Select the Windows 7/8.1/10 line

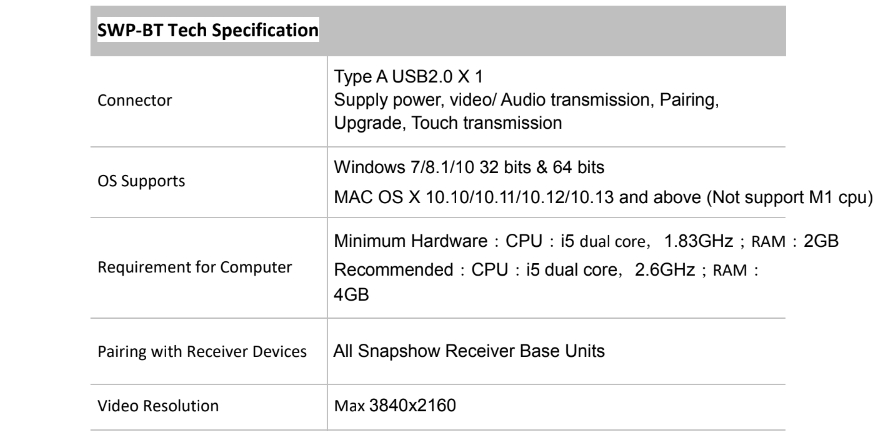point(469,167)
